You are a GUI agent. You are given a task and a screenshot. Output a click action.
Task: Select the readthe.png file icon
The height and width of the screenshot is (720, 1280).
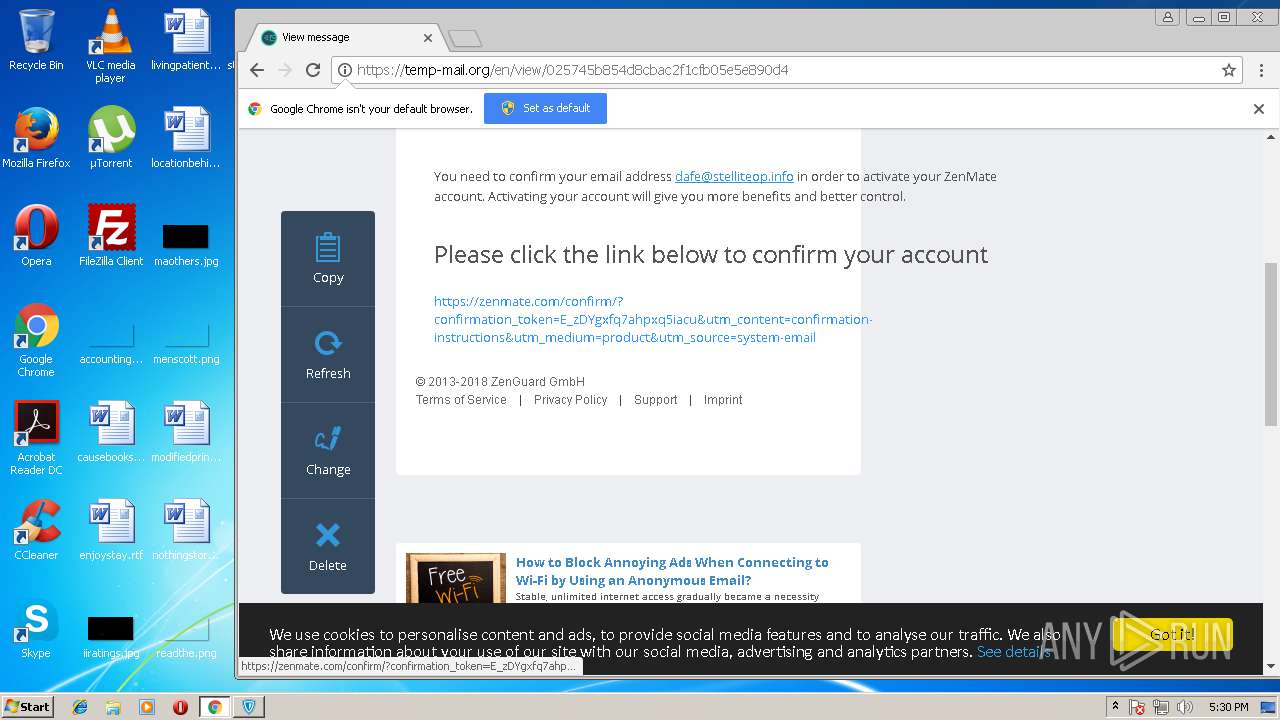pyautogui.click(x=186, y=637)
